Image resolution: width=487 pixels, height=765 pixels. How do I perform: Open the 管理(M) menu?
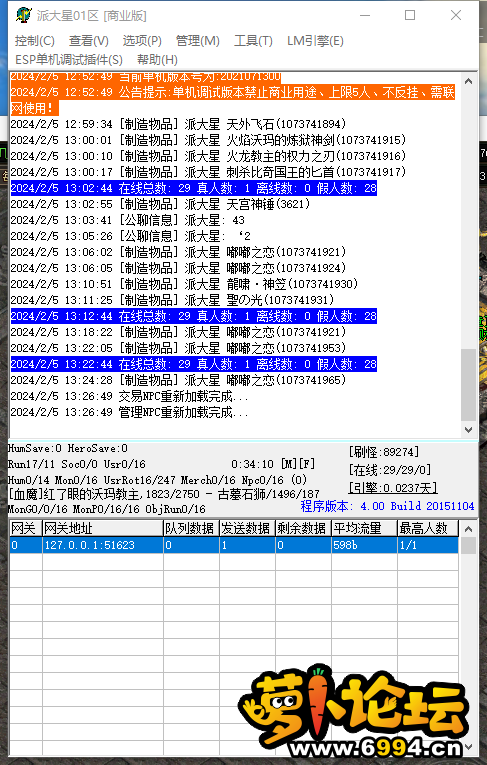198,40
